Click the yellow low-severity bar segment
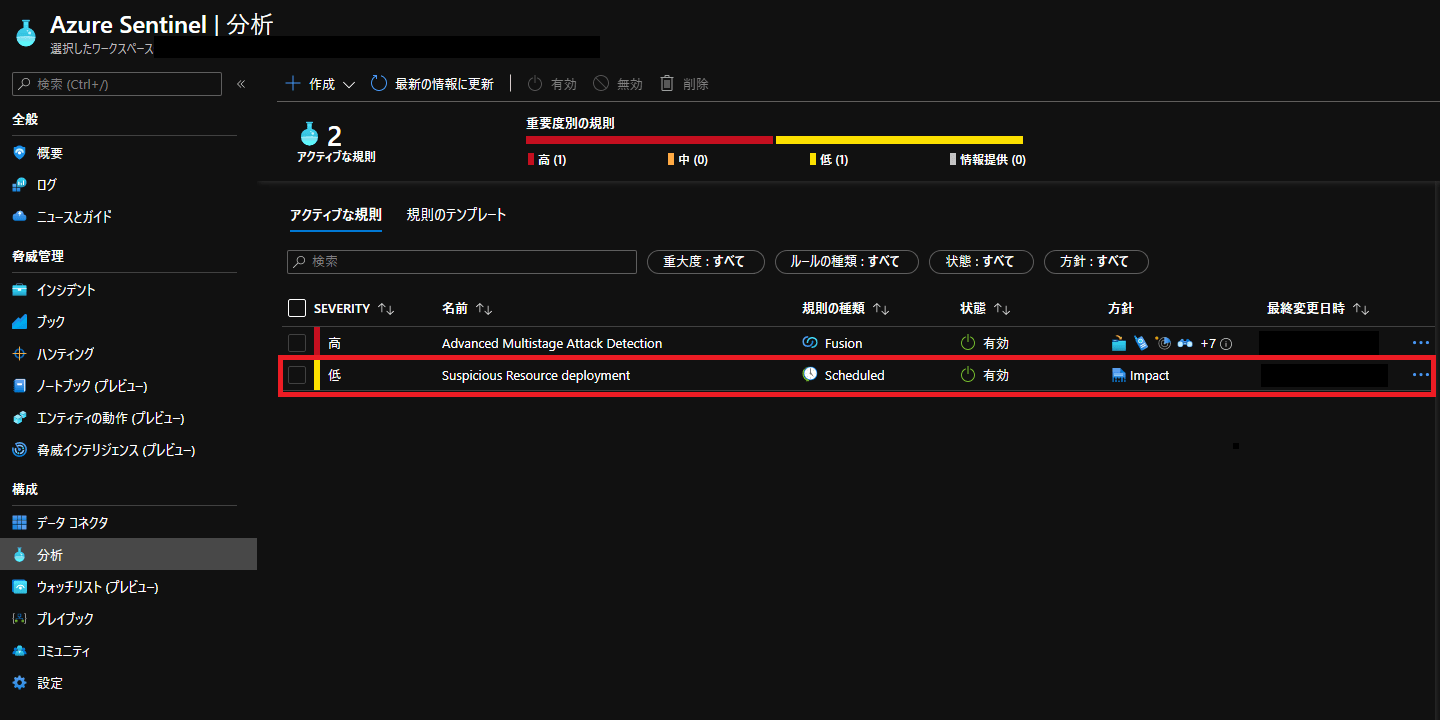The width and height of the screenshot is (1440, 720). (899, 140)
